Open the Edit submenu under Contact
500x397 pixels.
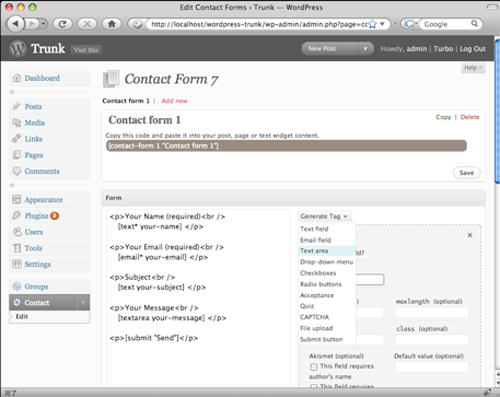tap(22, 316)
